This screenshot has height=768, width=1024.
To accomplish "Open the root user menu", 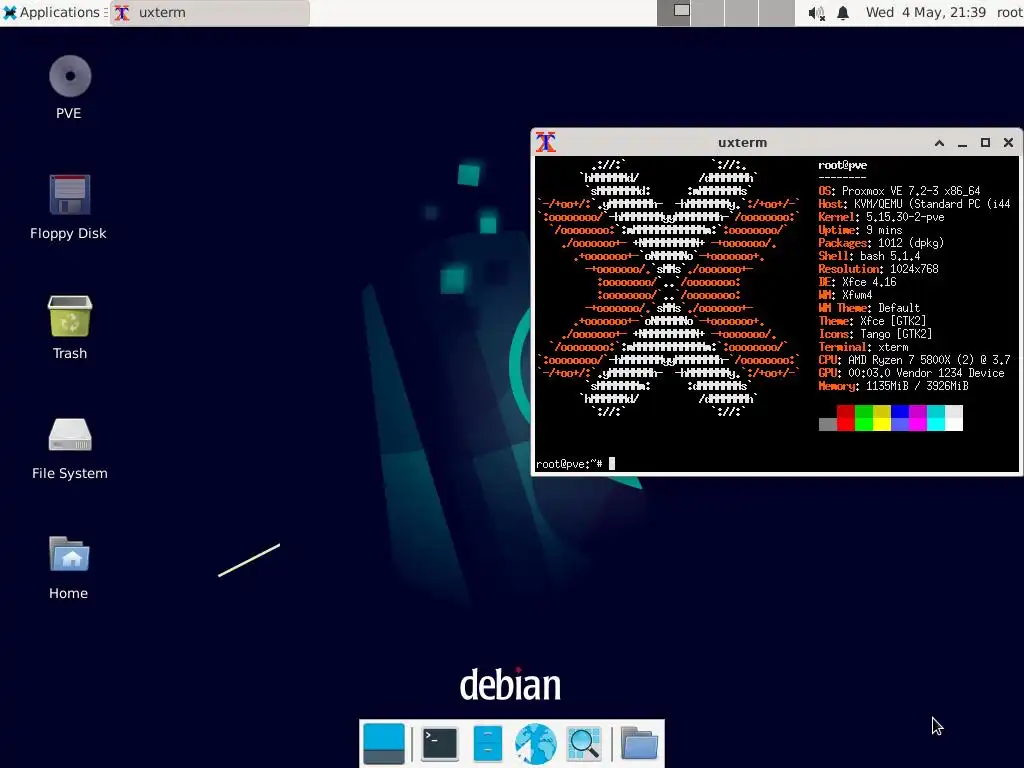I will click(1009, 12).
